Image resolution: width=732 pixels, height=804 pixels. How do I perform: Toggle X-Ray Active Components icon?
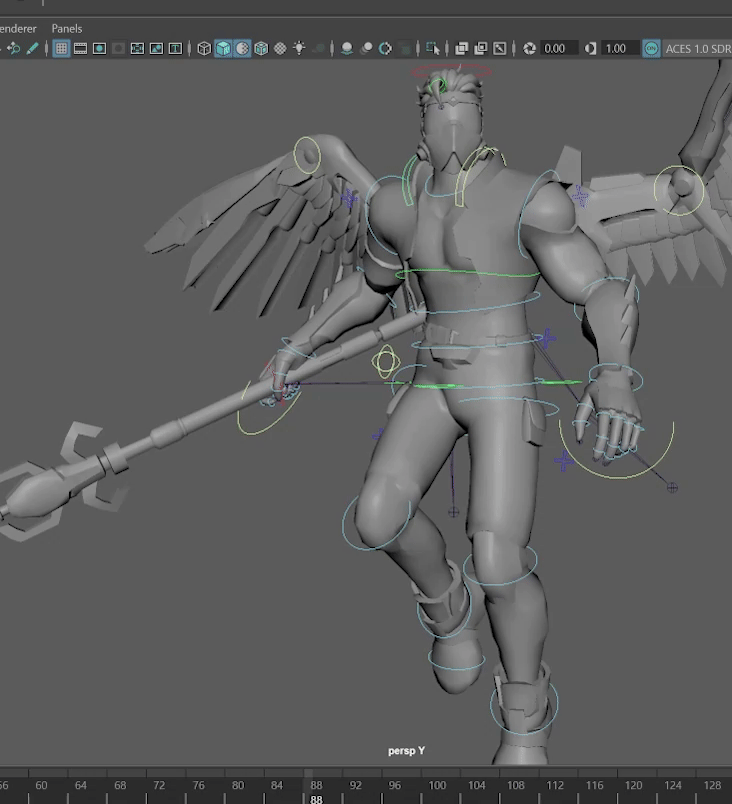coord(480,49)
